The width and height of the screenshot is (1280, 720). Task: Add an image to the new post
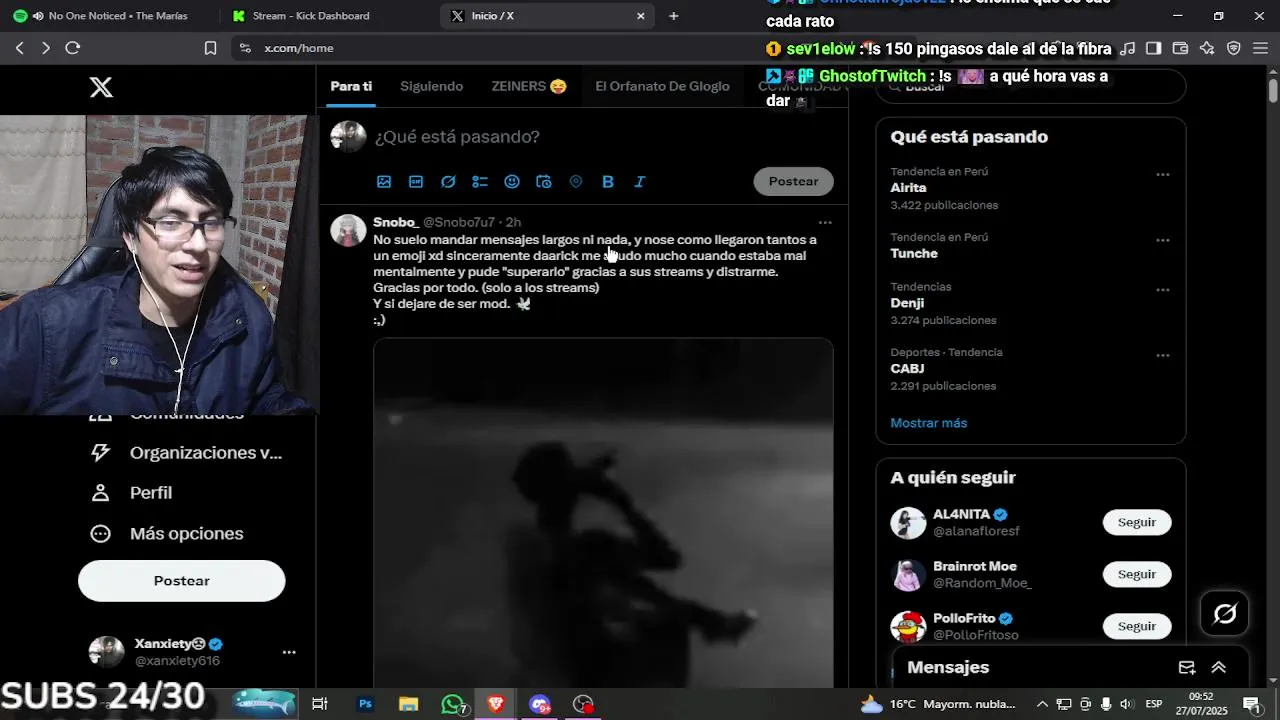[384, 181]
